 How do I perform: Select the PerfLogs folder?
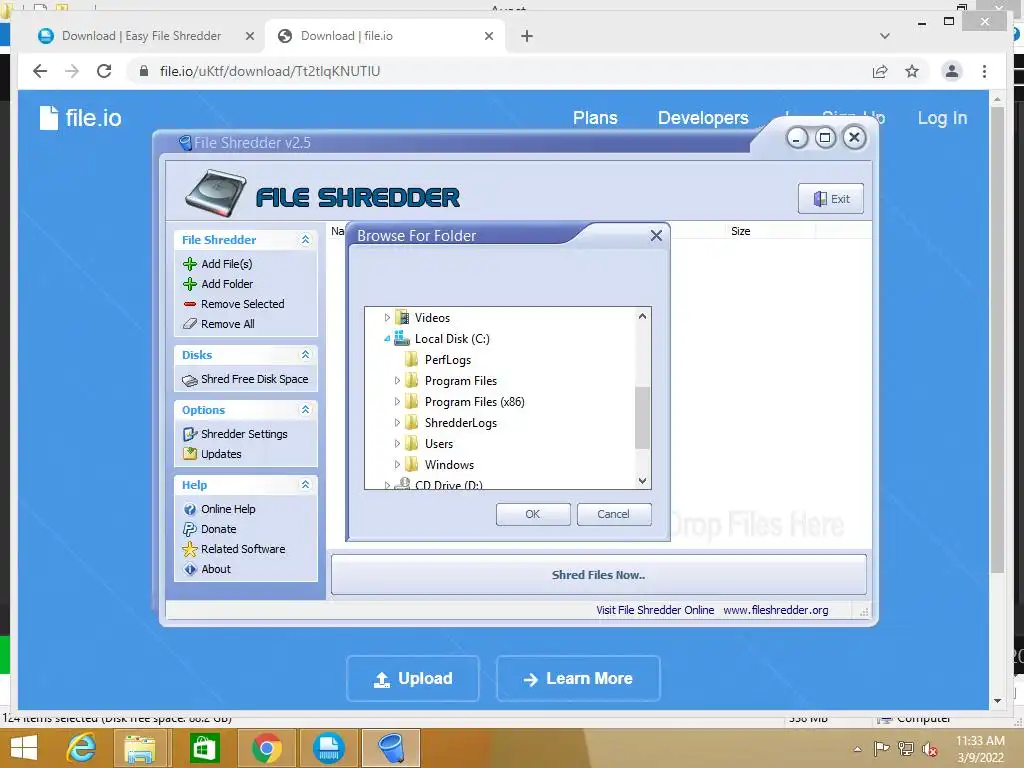pyautogui.click(x=447, y=360)
